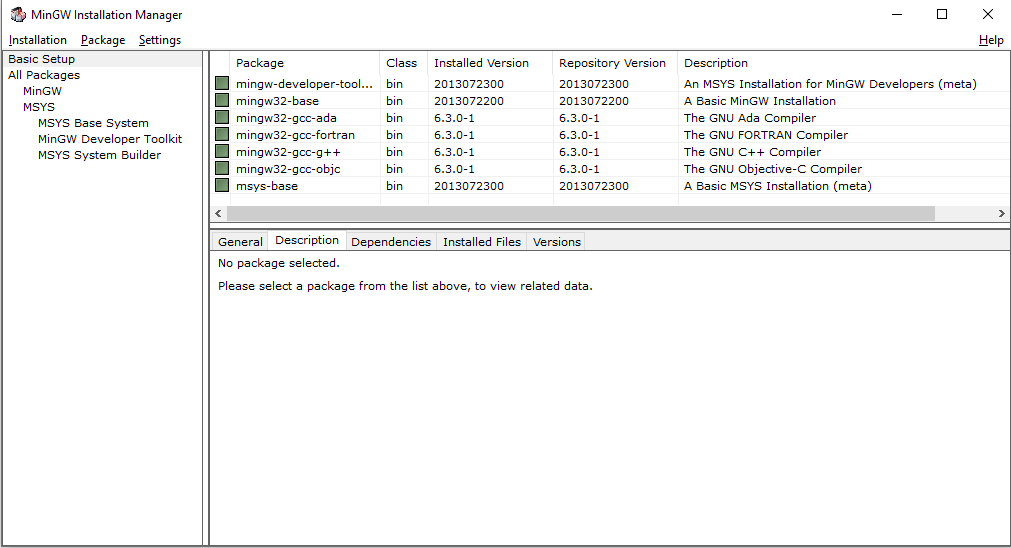1011x548 pixels.
Task: Click the horizontal scrollbar right arrow
Action: point(1001,213)
